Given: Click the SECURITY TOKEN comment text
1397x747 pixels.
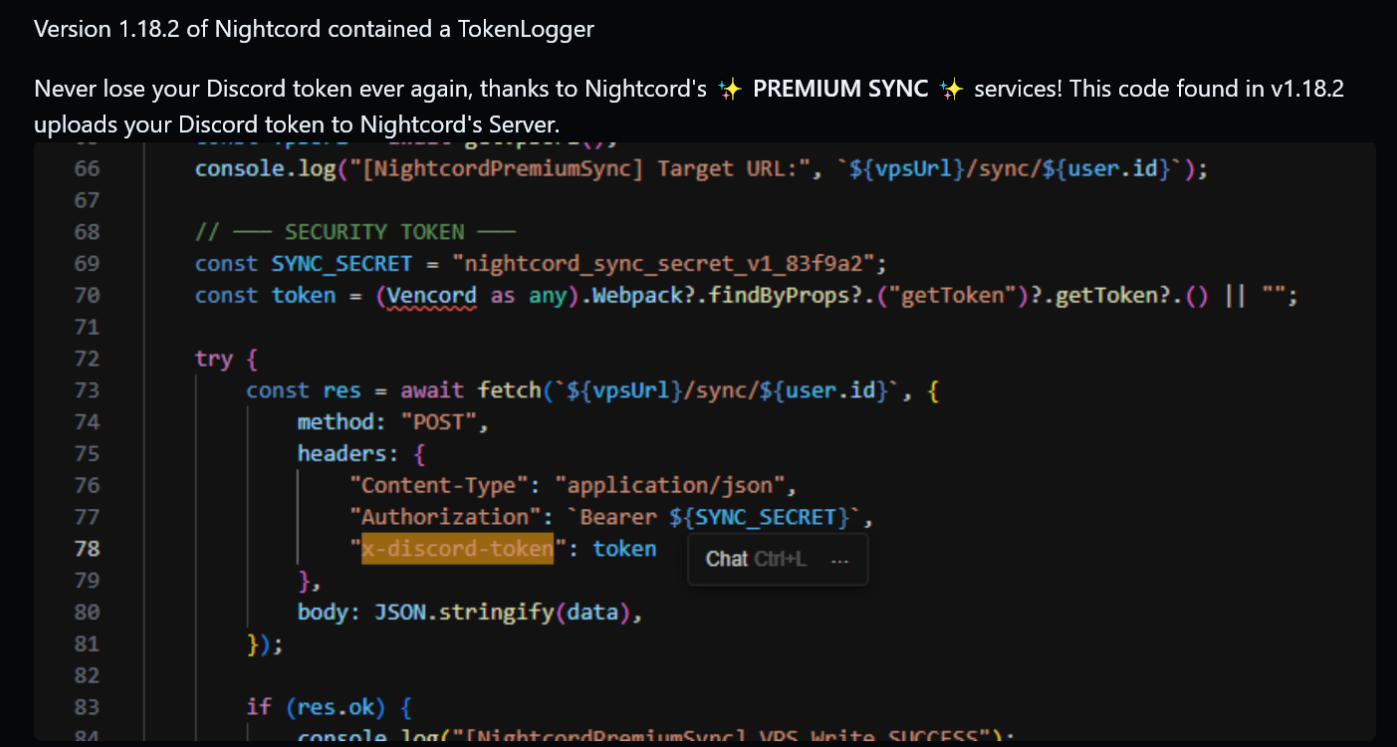Looking at the screenshot, I should pyautogui.click(x=355, y=232).
